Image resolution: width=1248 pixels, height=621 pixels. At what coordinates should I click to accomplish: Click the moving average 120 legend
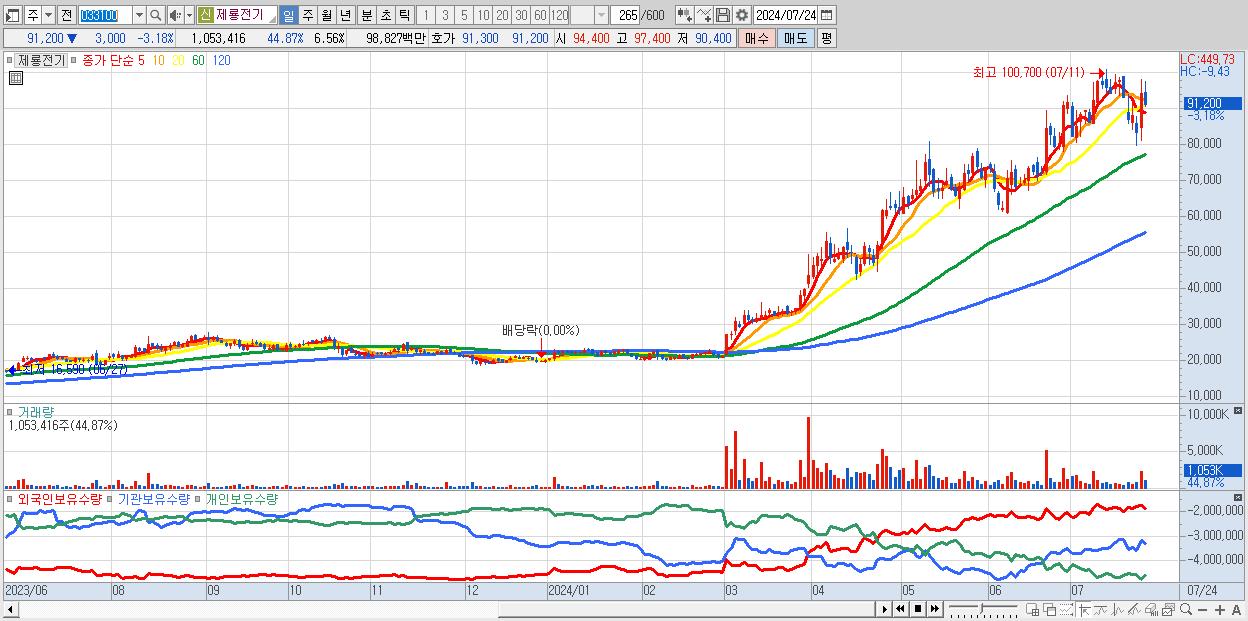[222, 60]
